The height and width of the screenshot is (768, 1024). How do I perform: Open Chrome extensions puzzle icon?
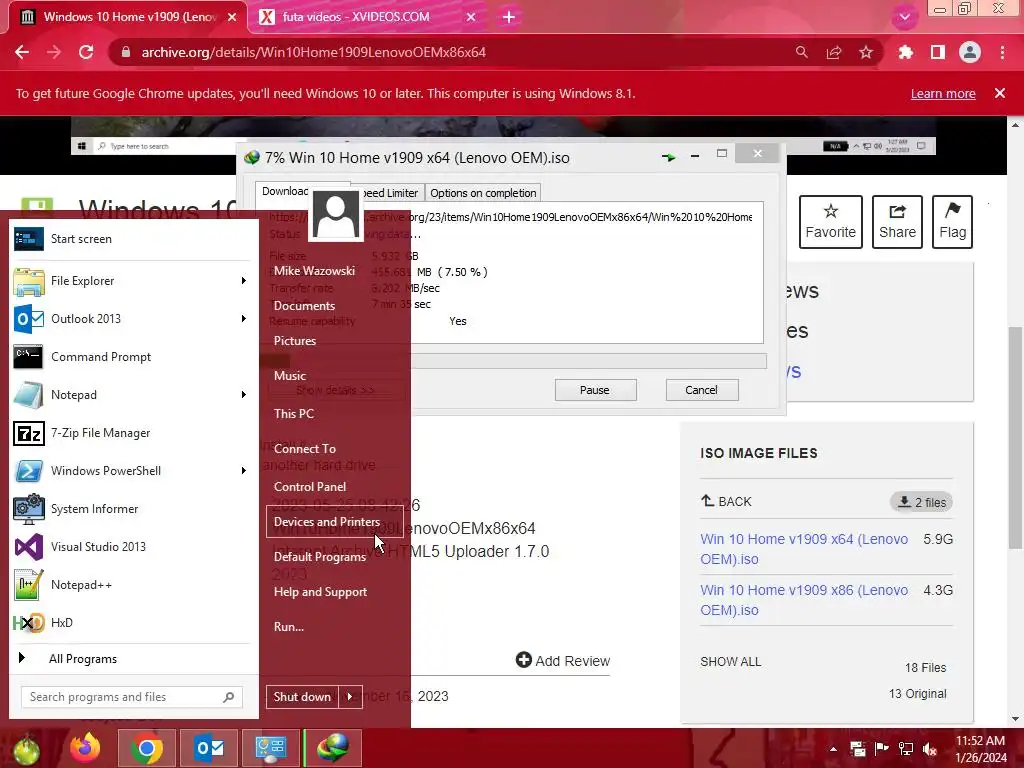point(905,52)
